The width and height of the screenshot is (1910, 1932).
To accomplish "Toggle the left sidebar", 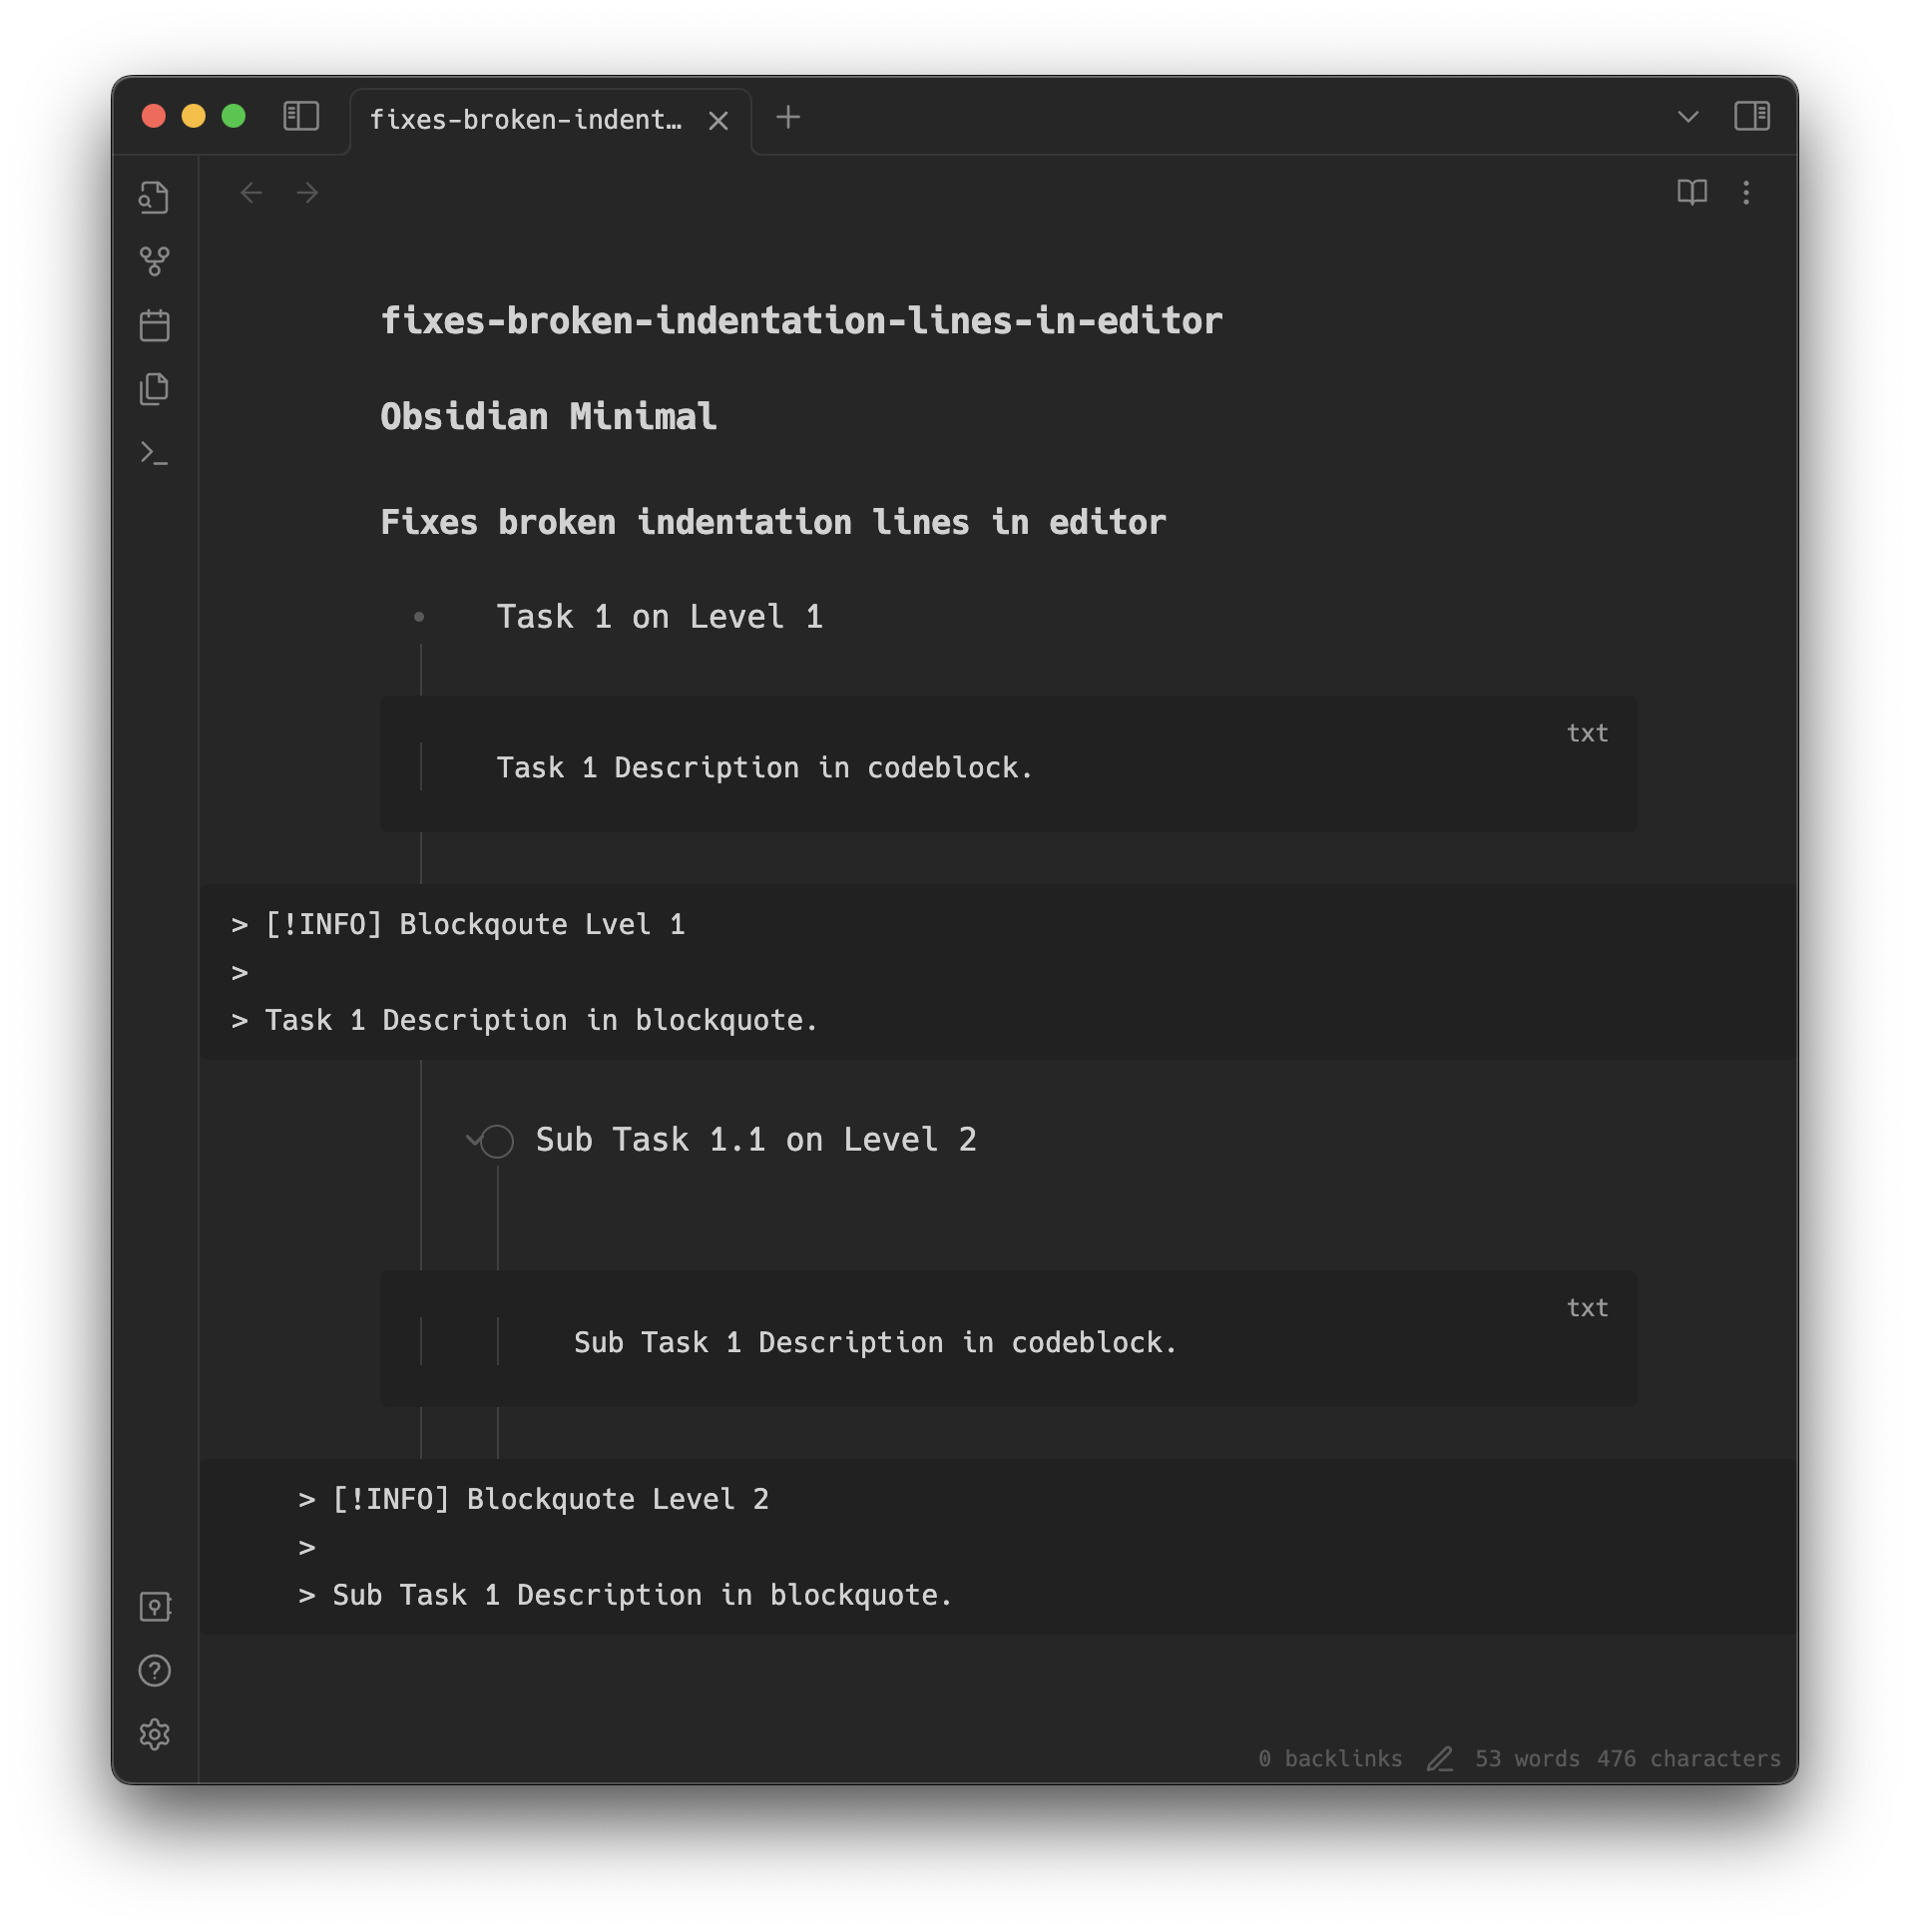I will tap(301, 117).
